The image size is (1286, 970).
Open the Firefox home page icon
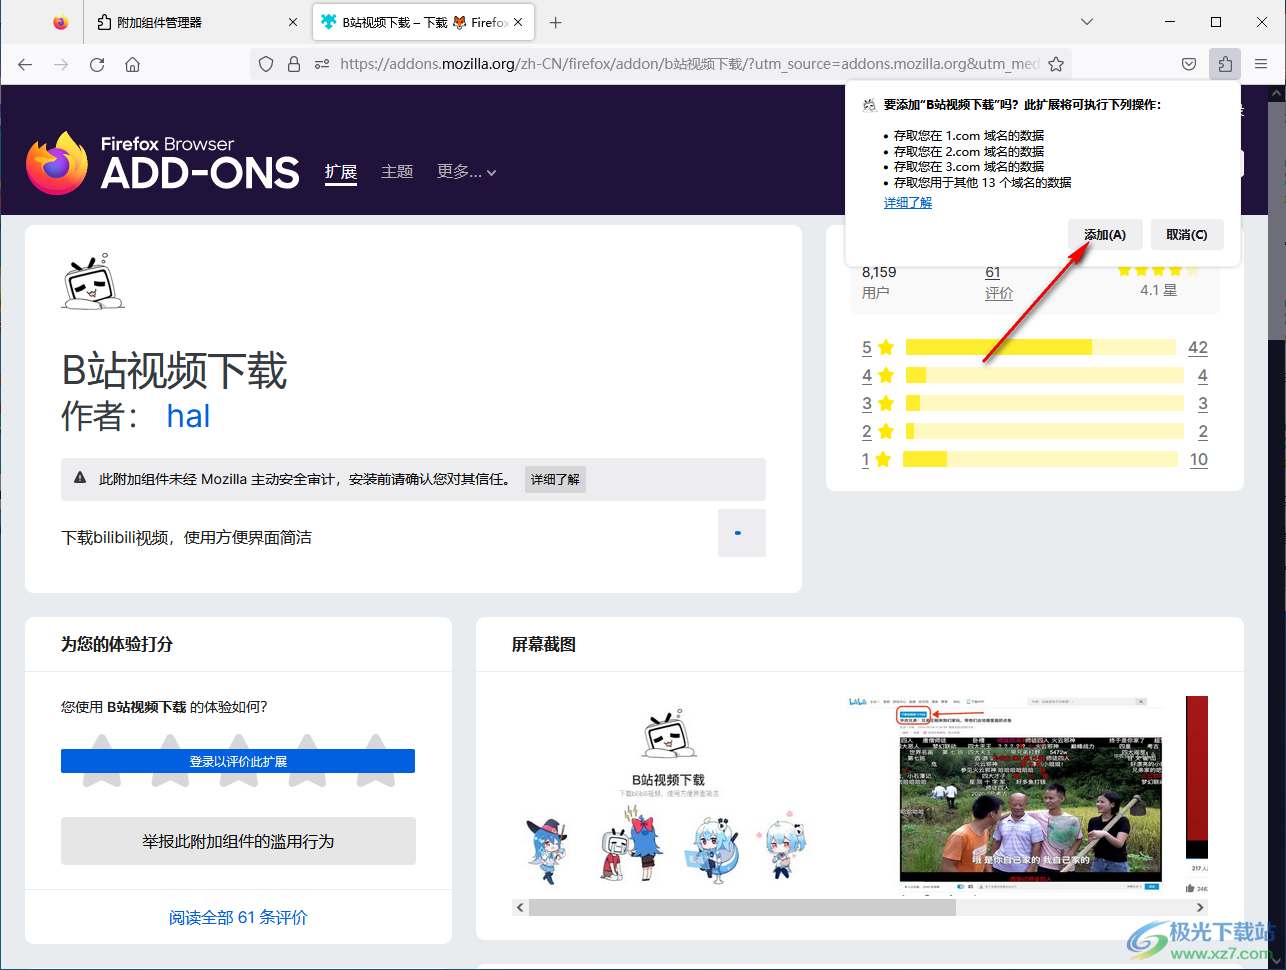(x=132, y=64)
